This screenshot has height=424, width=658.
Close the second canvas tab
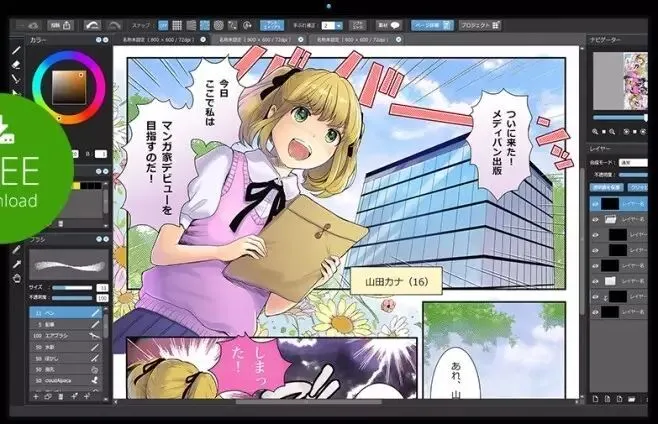point(301,39)
